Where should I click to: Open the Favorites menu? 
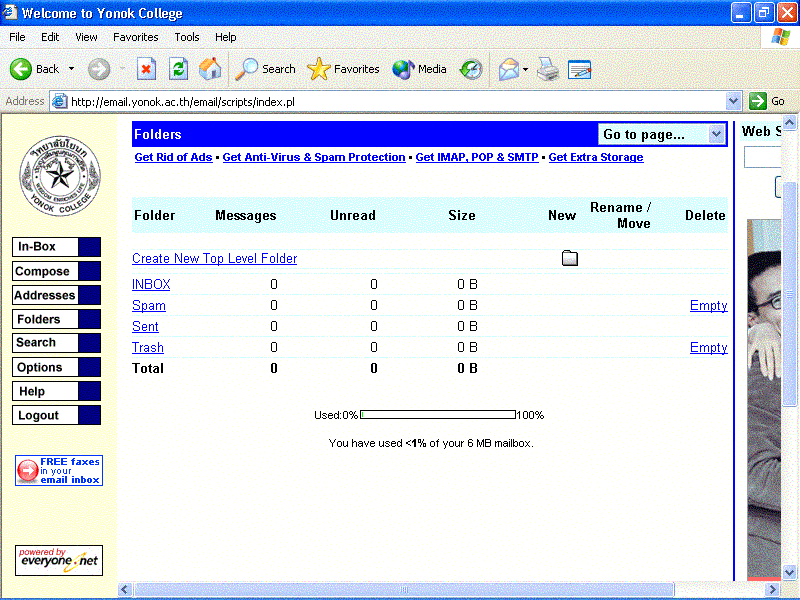pos(135,37)
